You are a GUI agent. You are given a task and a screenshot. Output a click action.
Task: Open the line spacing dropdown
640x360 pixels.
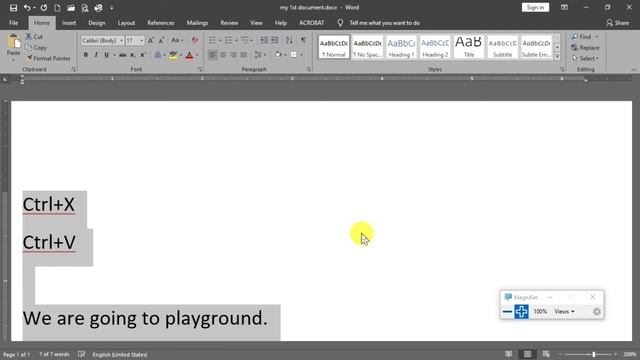(x=260, y=55)
